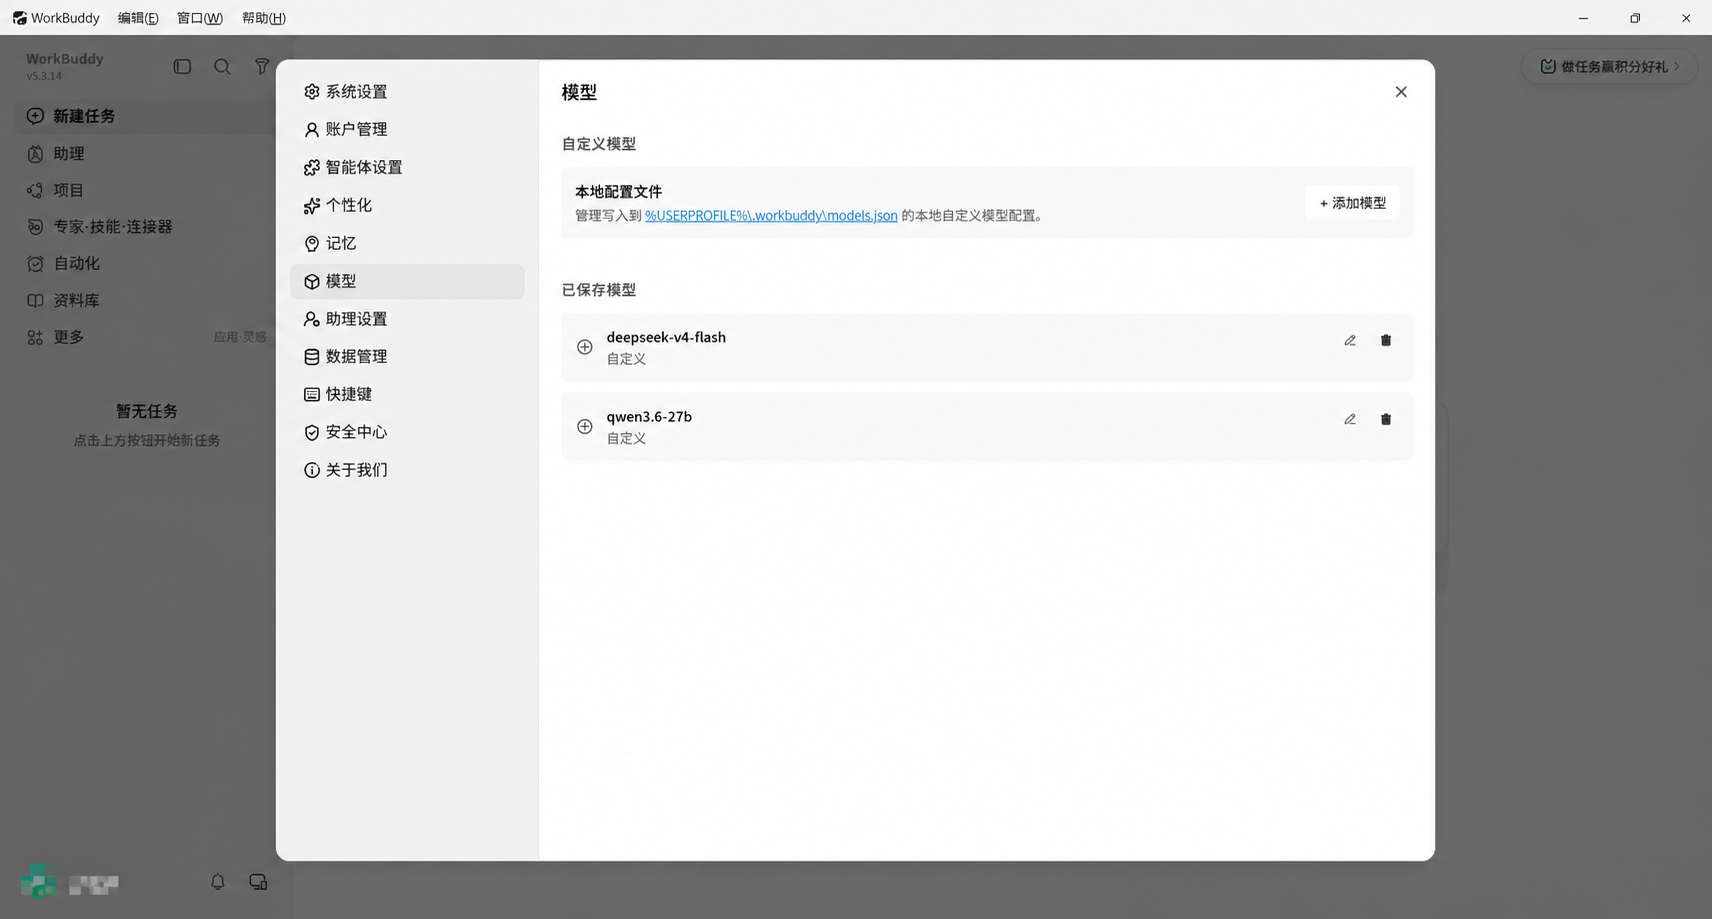Open 账户管理 settings section
1712x919 pixels.
pyautogui.click(x=407, y=129)
